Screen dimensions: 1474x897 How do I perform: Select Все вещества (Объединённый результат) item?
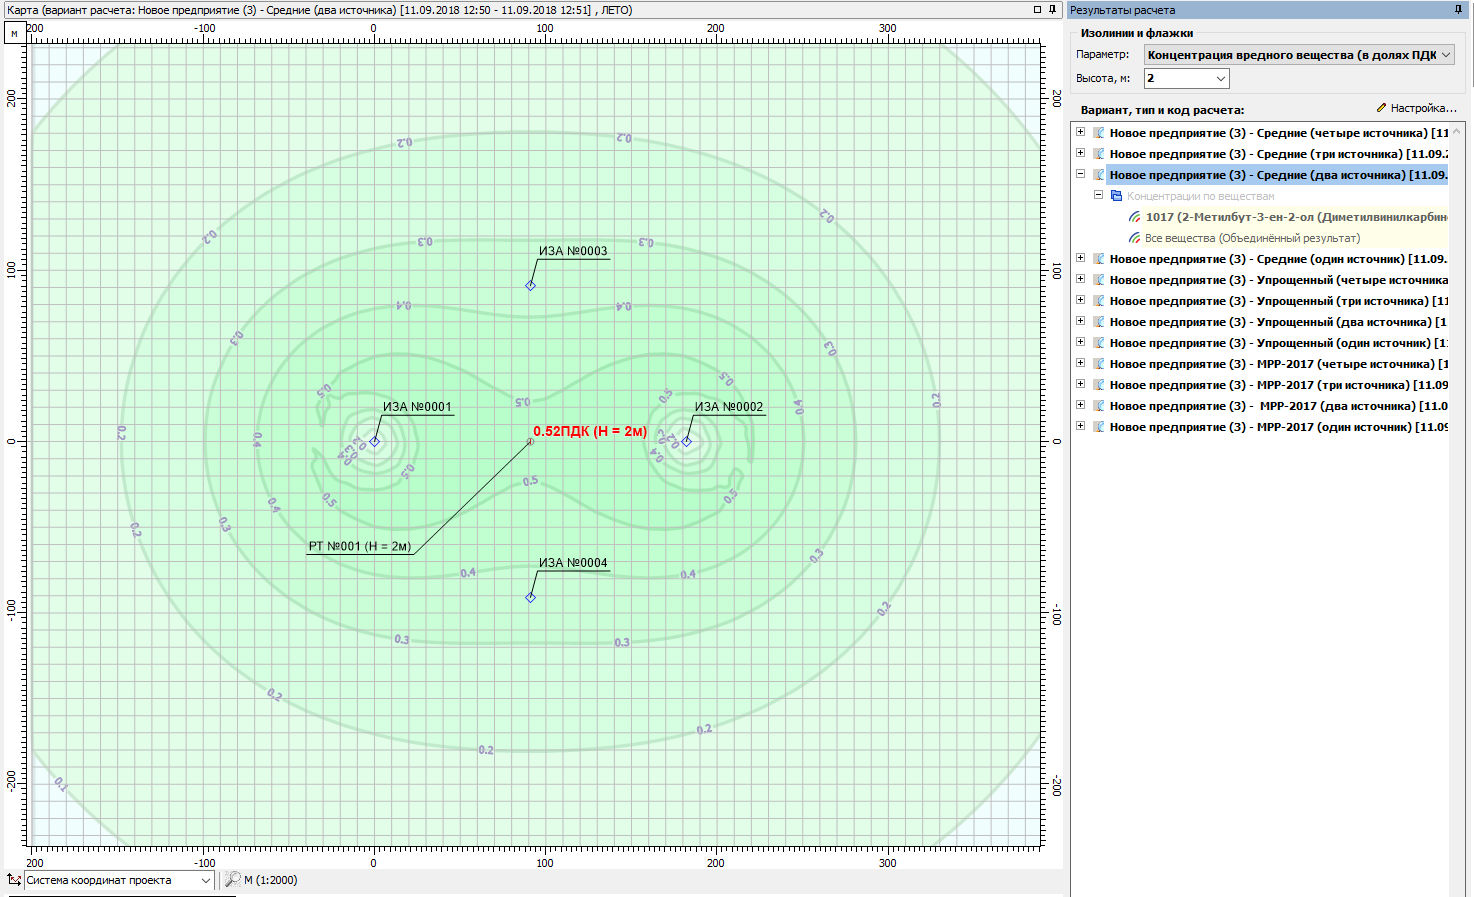point(1251,238)
